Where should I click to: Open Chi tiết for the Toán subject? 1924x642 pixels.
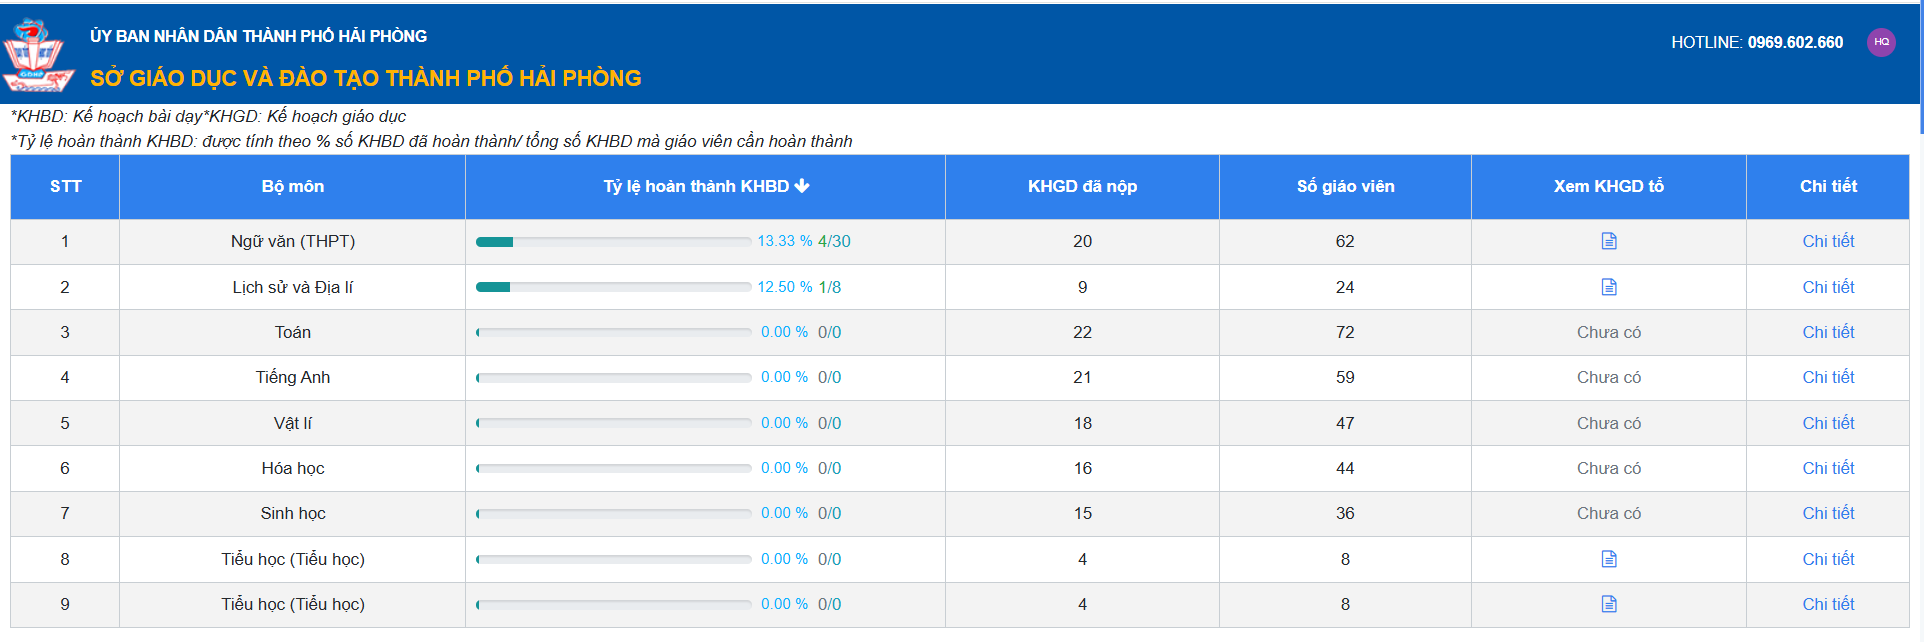pyautogui.click(x=1827, y=332)
